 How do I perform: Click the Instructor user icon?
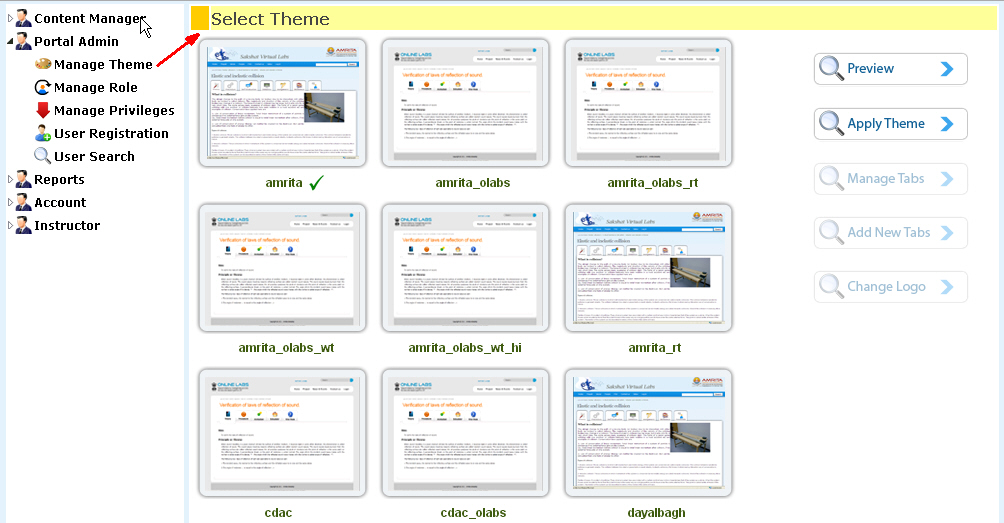(23, 225)
